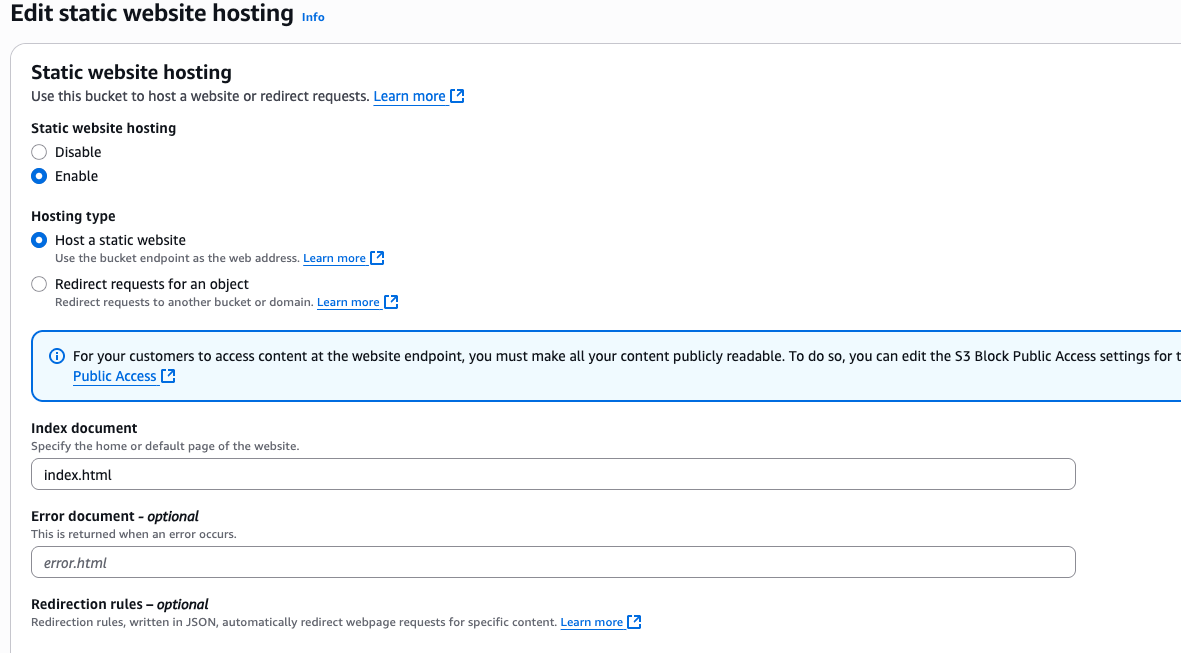Viewport: 1181px width, 653px height.
Task: Click external icon beside Public Access link
Action: coord(168,376)
